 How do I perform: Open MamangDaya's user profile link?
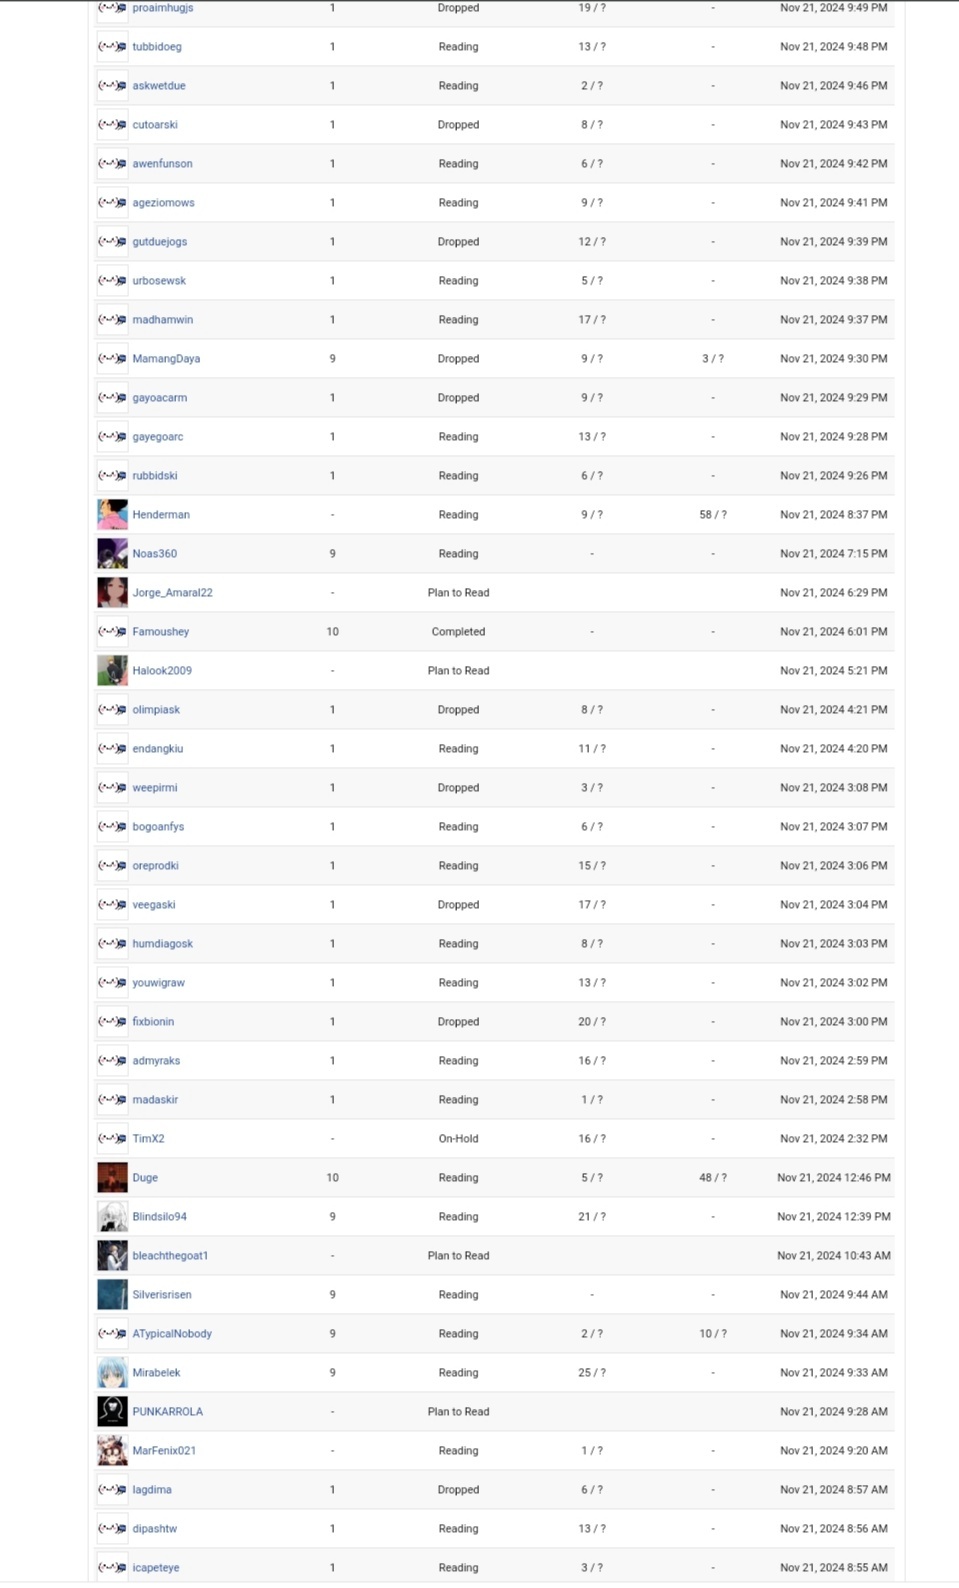[x=166, y=359]
